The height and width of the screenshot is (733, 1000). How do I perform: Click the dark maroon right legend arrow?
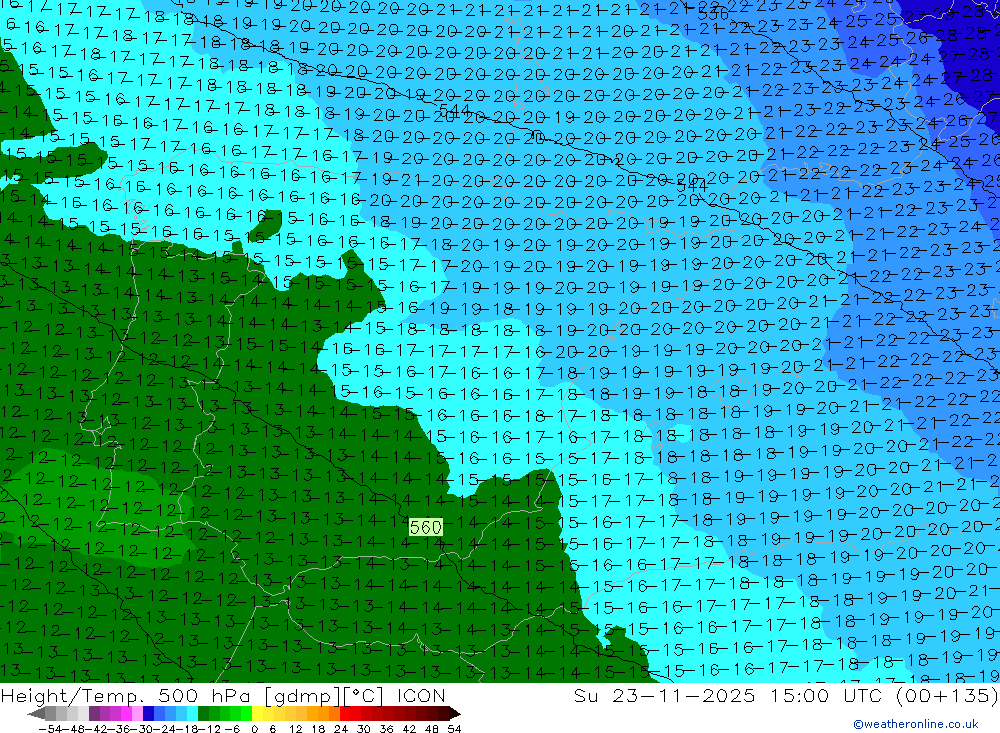click(455, 713)
